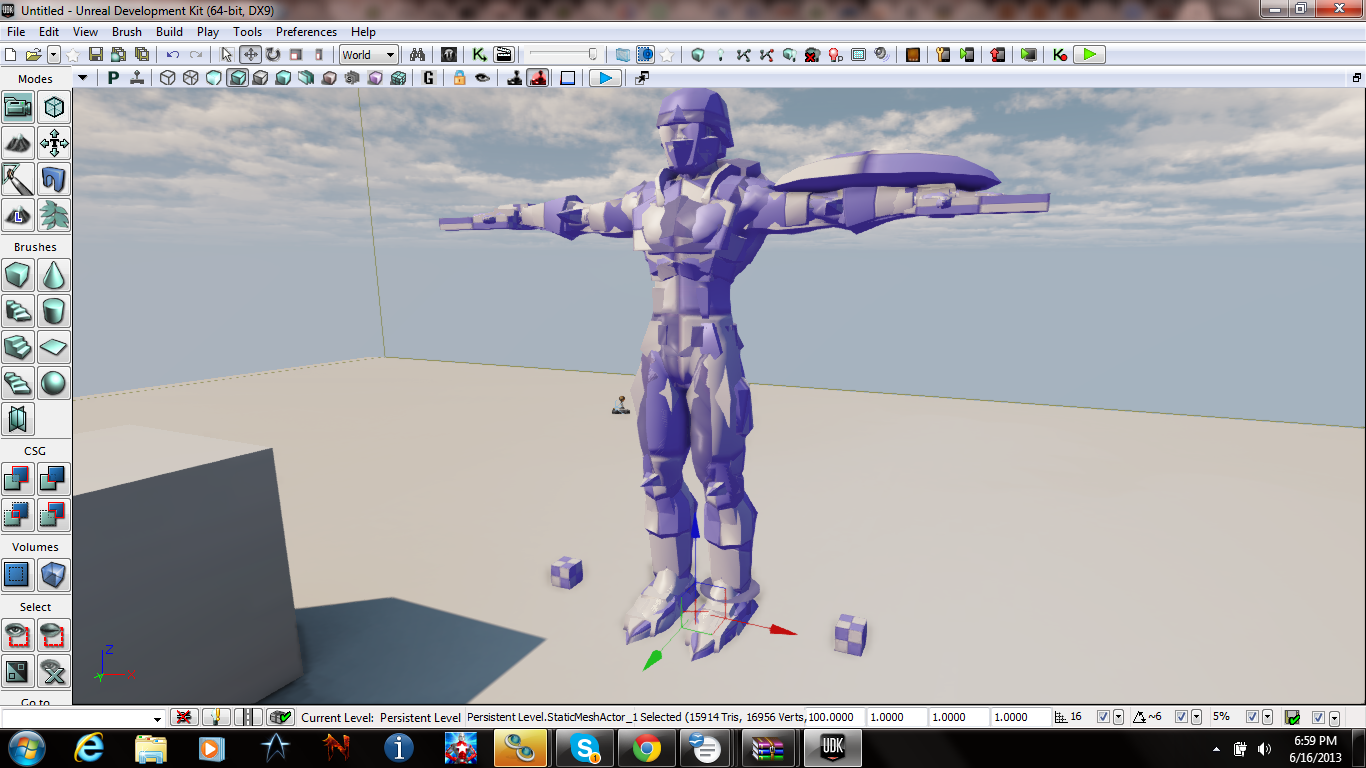The height and width of the screenshot is (768, 1366).
Task: Open the Brush menu
Action: pos(127,32)
